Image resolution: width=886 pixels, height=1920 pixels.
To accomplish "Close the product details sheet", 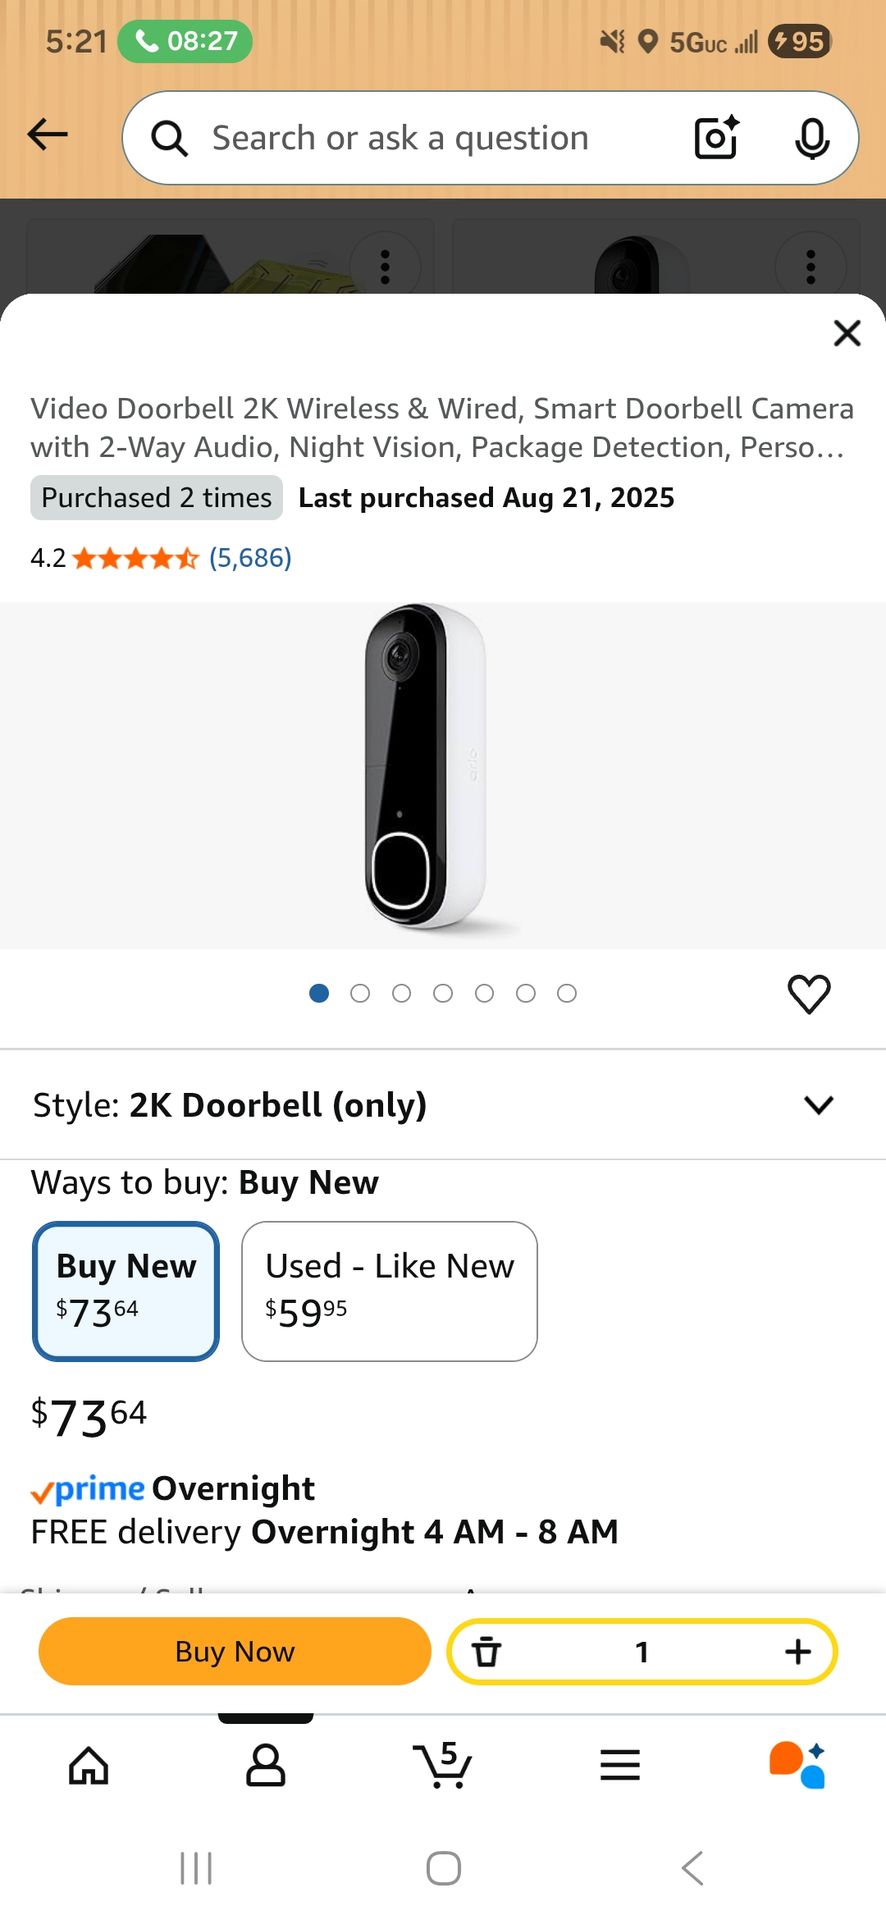I will coord(847,333).
